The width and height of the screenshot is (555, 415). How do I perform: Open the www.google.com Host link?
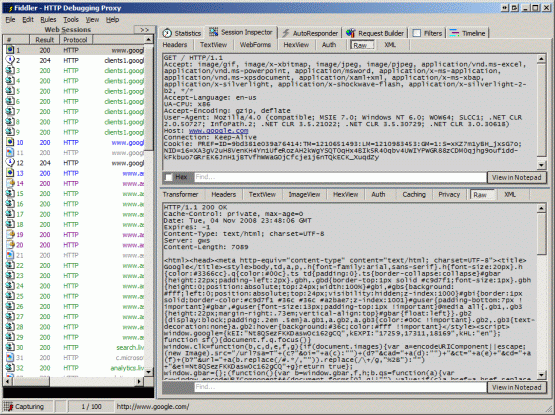tap(218, 131)
